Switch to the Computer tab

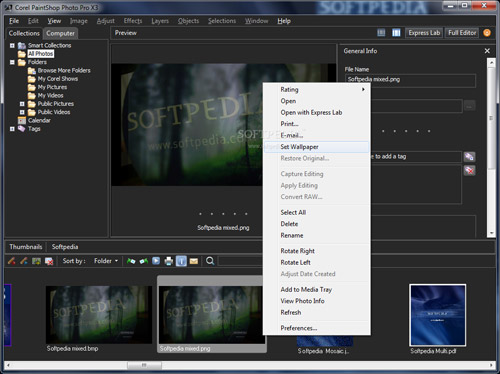(60, 33)
